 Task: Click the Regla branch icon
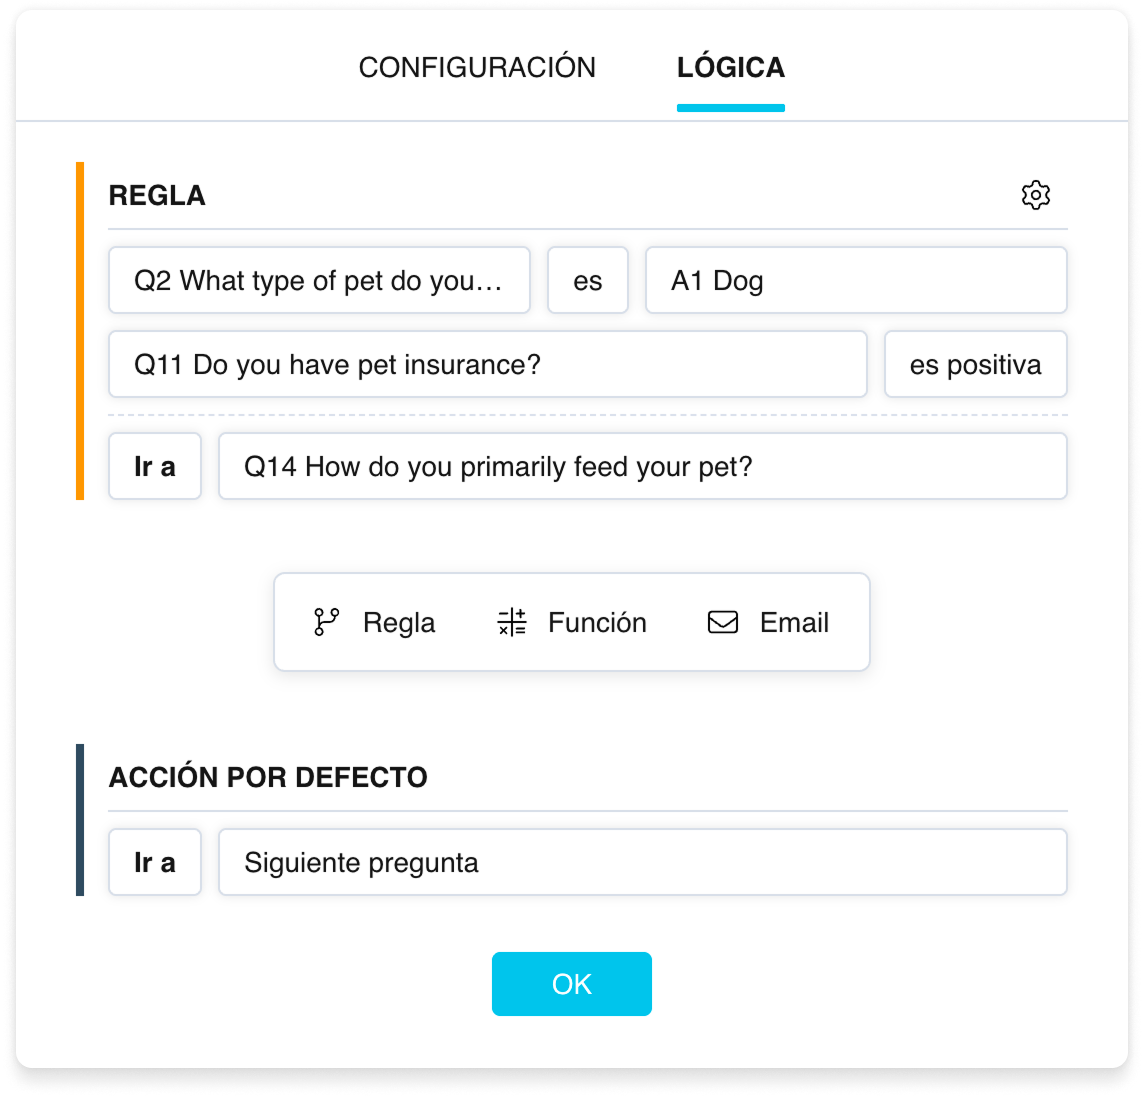[x=326, y=622]
